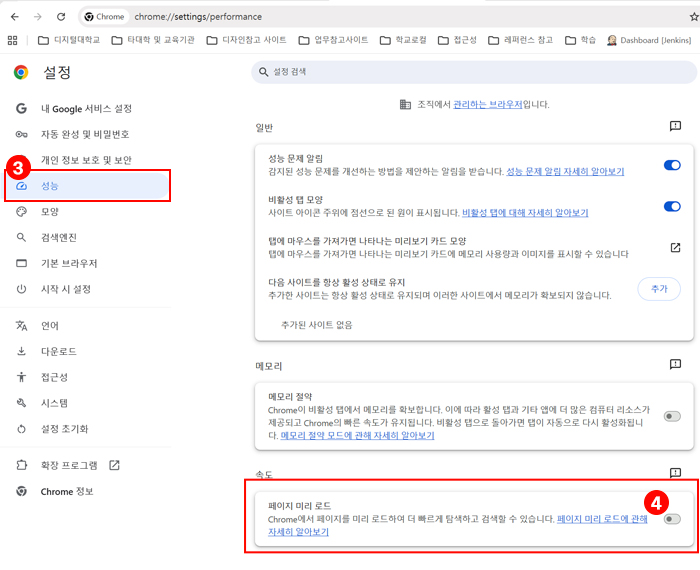Click the 언어 translate icon
The height and width of the screenshot is (570, 700).
pyautogui.click(x=21, y=325)
